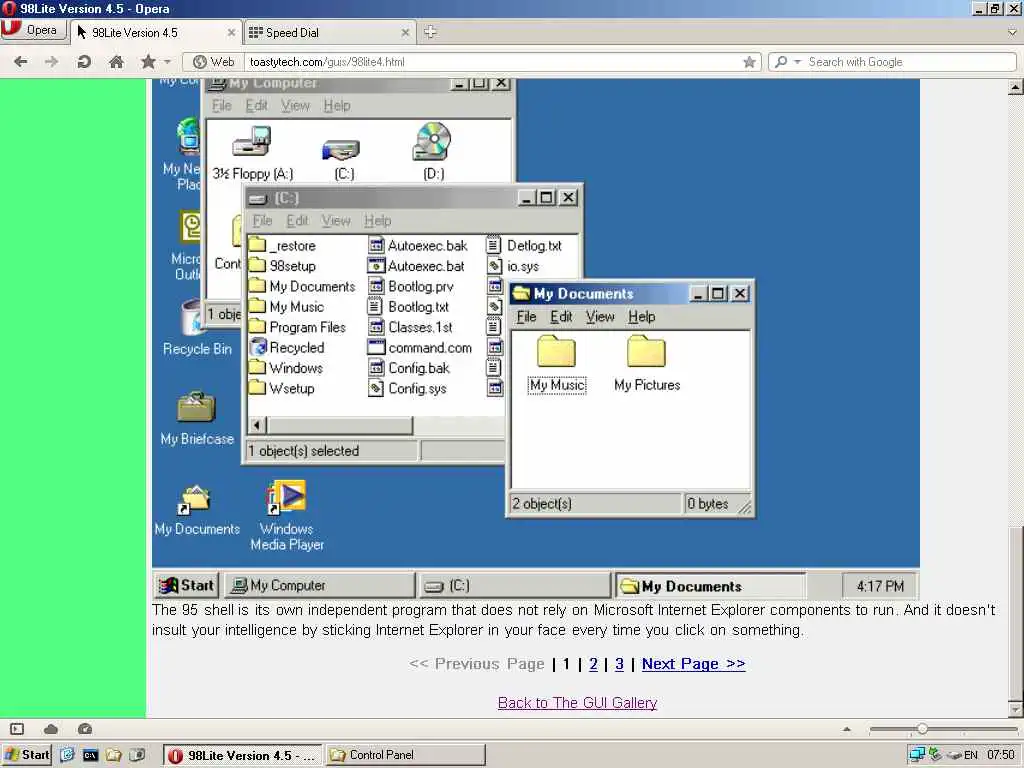The image size is (1024, 768).
Task: Launch the command prompt quick launch icon
Action: point(90,755)
